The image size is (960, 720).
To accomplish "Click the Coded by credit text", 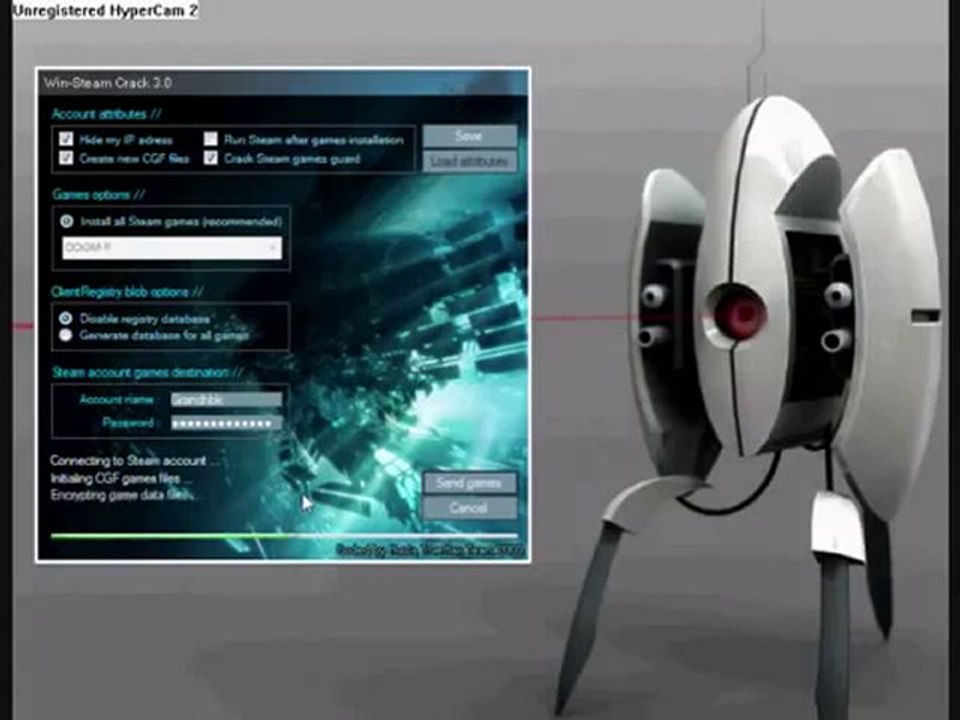I will [x=430, y=550].
